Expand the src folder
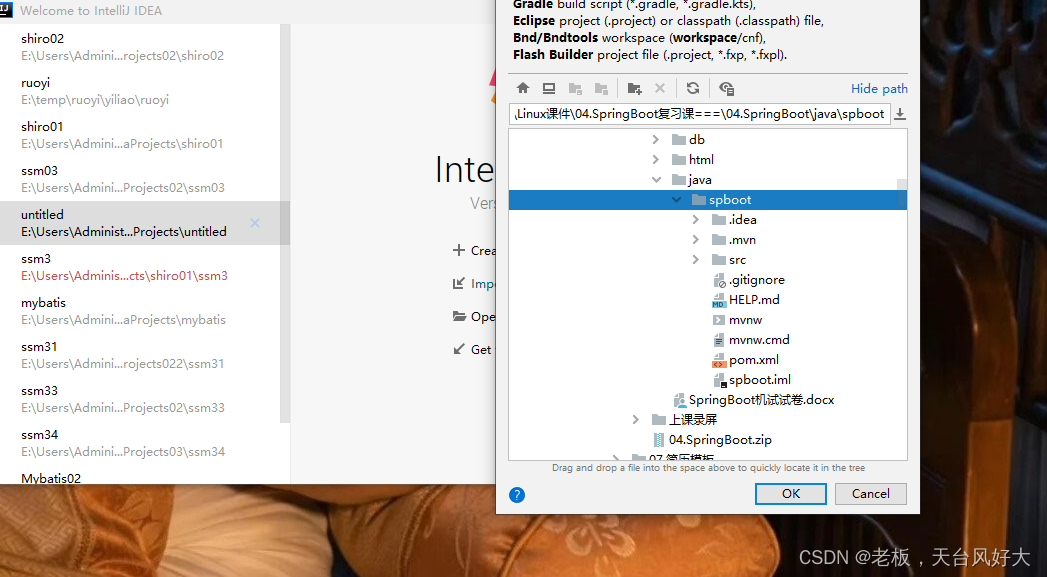This screenshot has height=577, width=1047. click(696, 260)
